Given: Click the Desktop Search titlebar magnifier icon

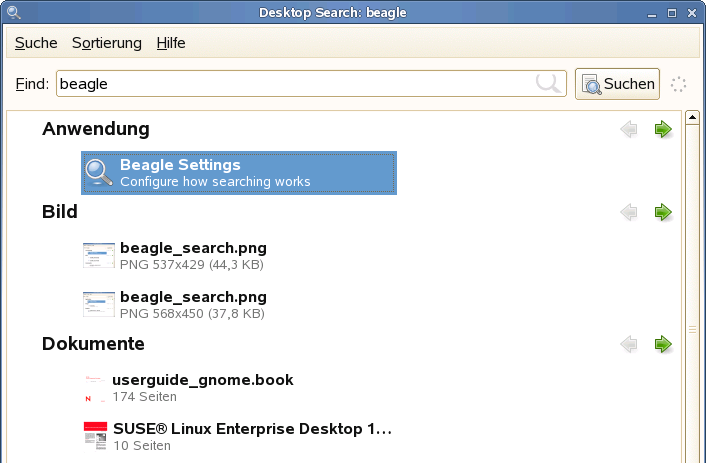Looking at the screenshot, I should [14, 12].
